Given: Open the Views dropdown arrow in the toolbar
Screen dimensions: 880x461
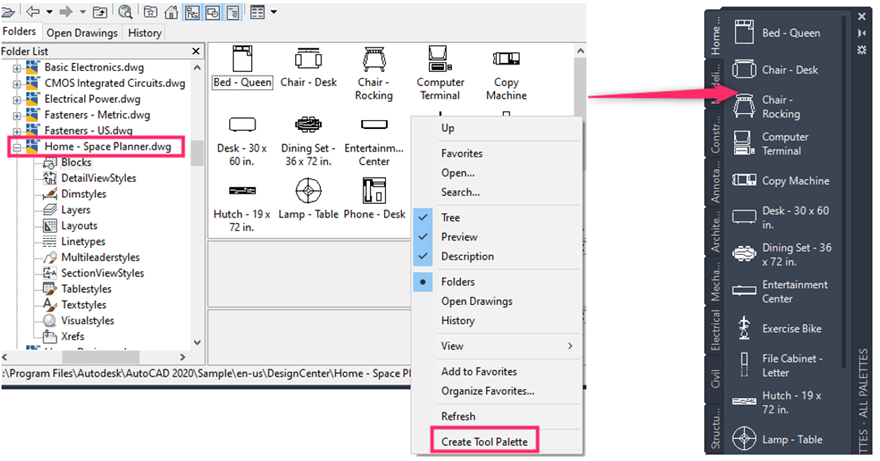Looking at the screenshot, I should (274, 12).
